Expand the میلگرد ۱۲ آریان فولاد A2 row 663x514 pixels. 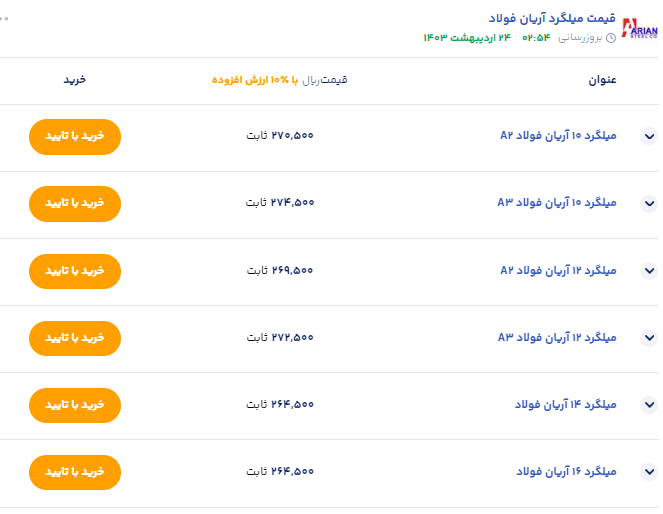(x=648, y=270)
